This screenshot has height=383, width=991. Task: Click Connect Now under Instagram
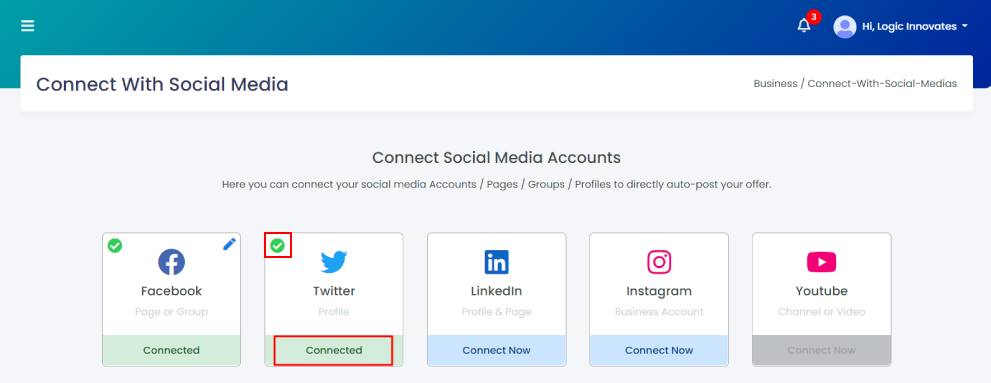[659, 350]
